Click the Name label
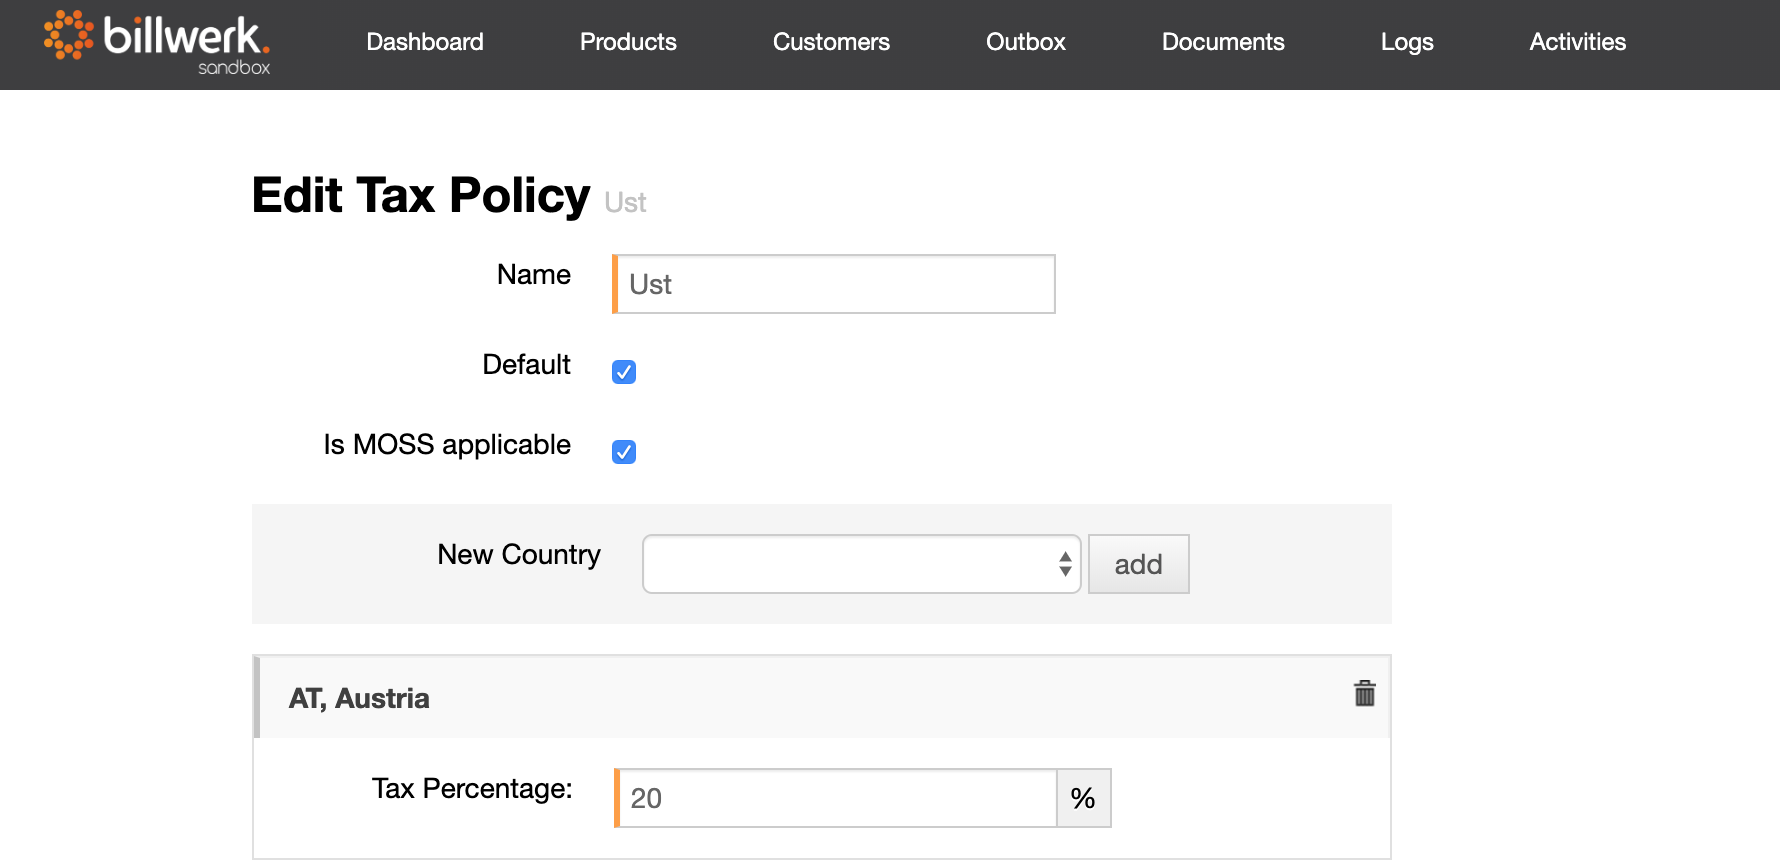 click(534, 275)
